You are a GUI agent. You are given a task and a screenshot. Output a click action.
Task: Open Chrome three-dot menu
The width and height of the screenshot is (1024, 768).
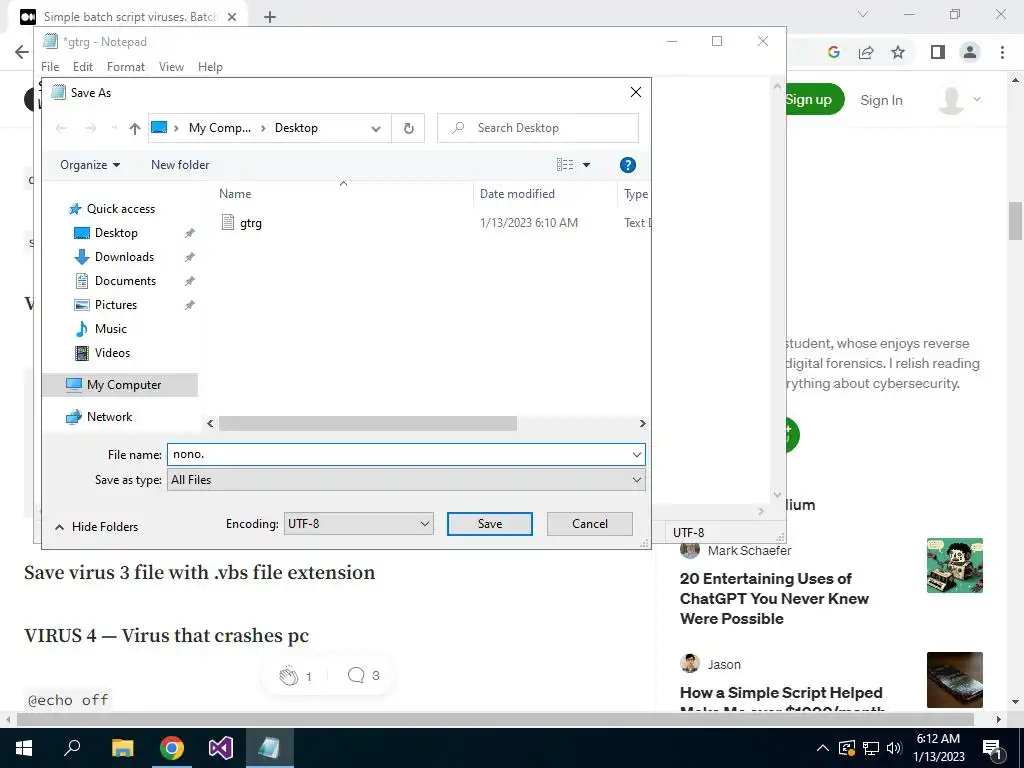(x=1002, y=52)
